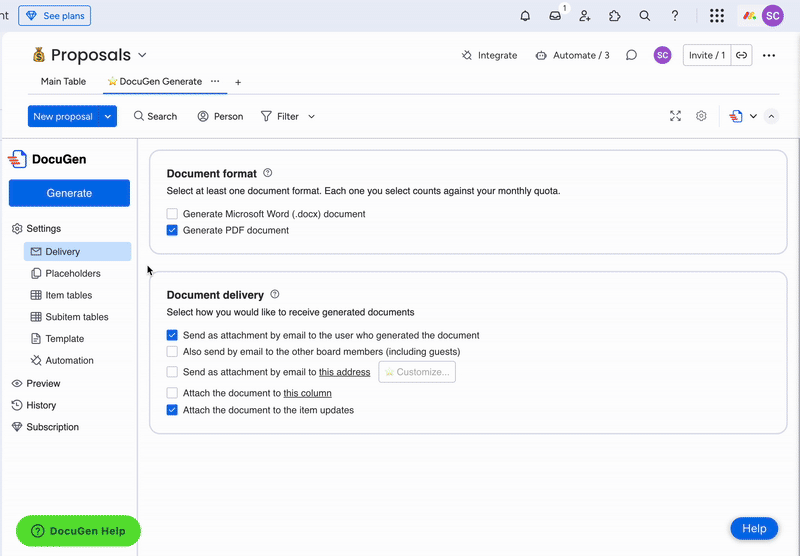This screenshot has width=800, height=556.
Task: Click the SC board member avatar
Action: [662, 55]
